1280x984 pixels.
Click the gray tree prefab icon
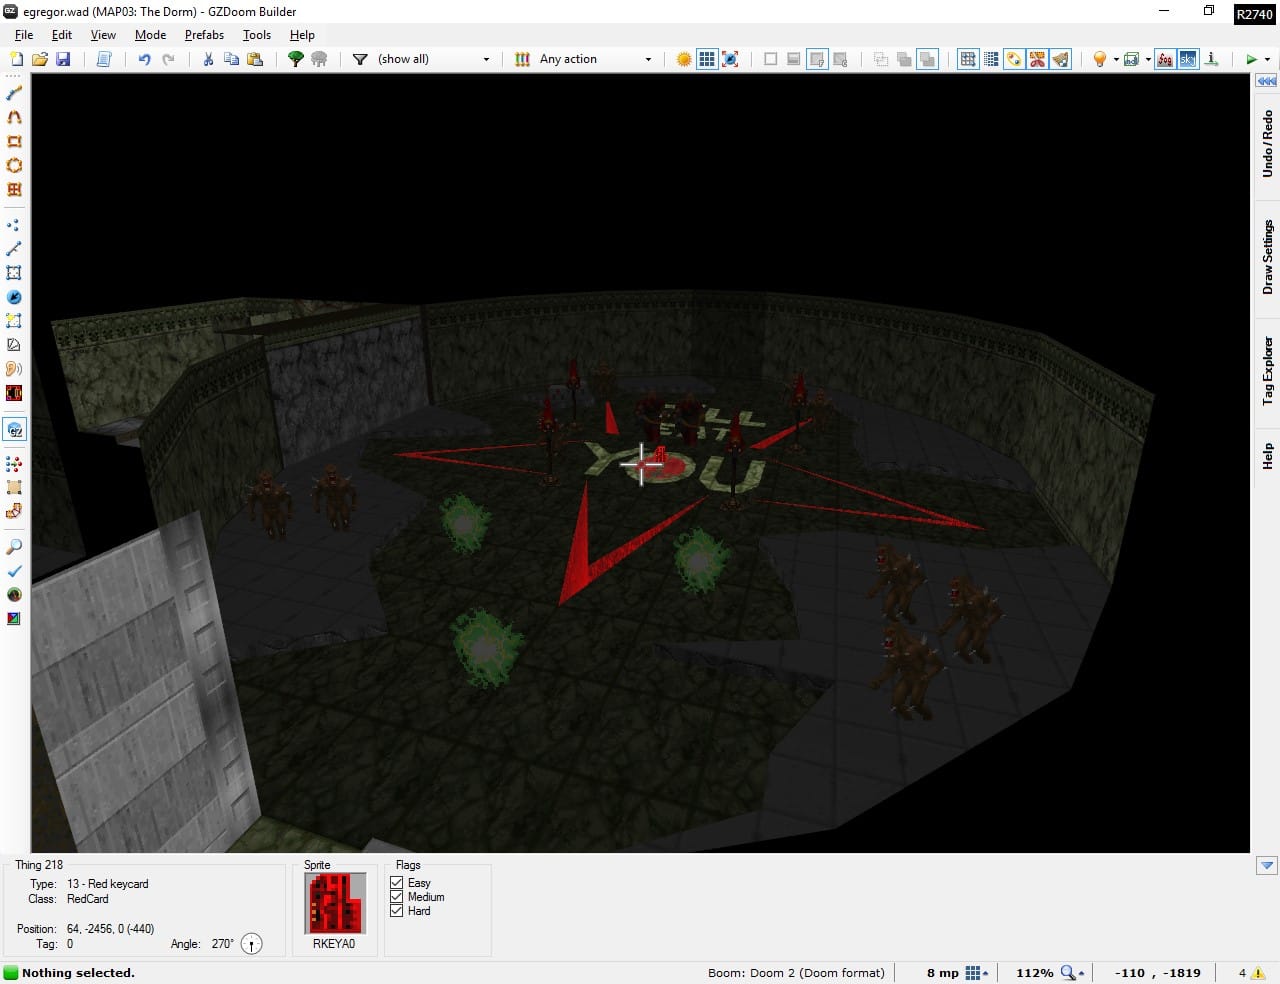click(x=319, y=59)
